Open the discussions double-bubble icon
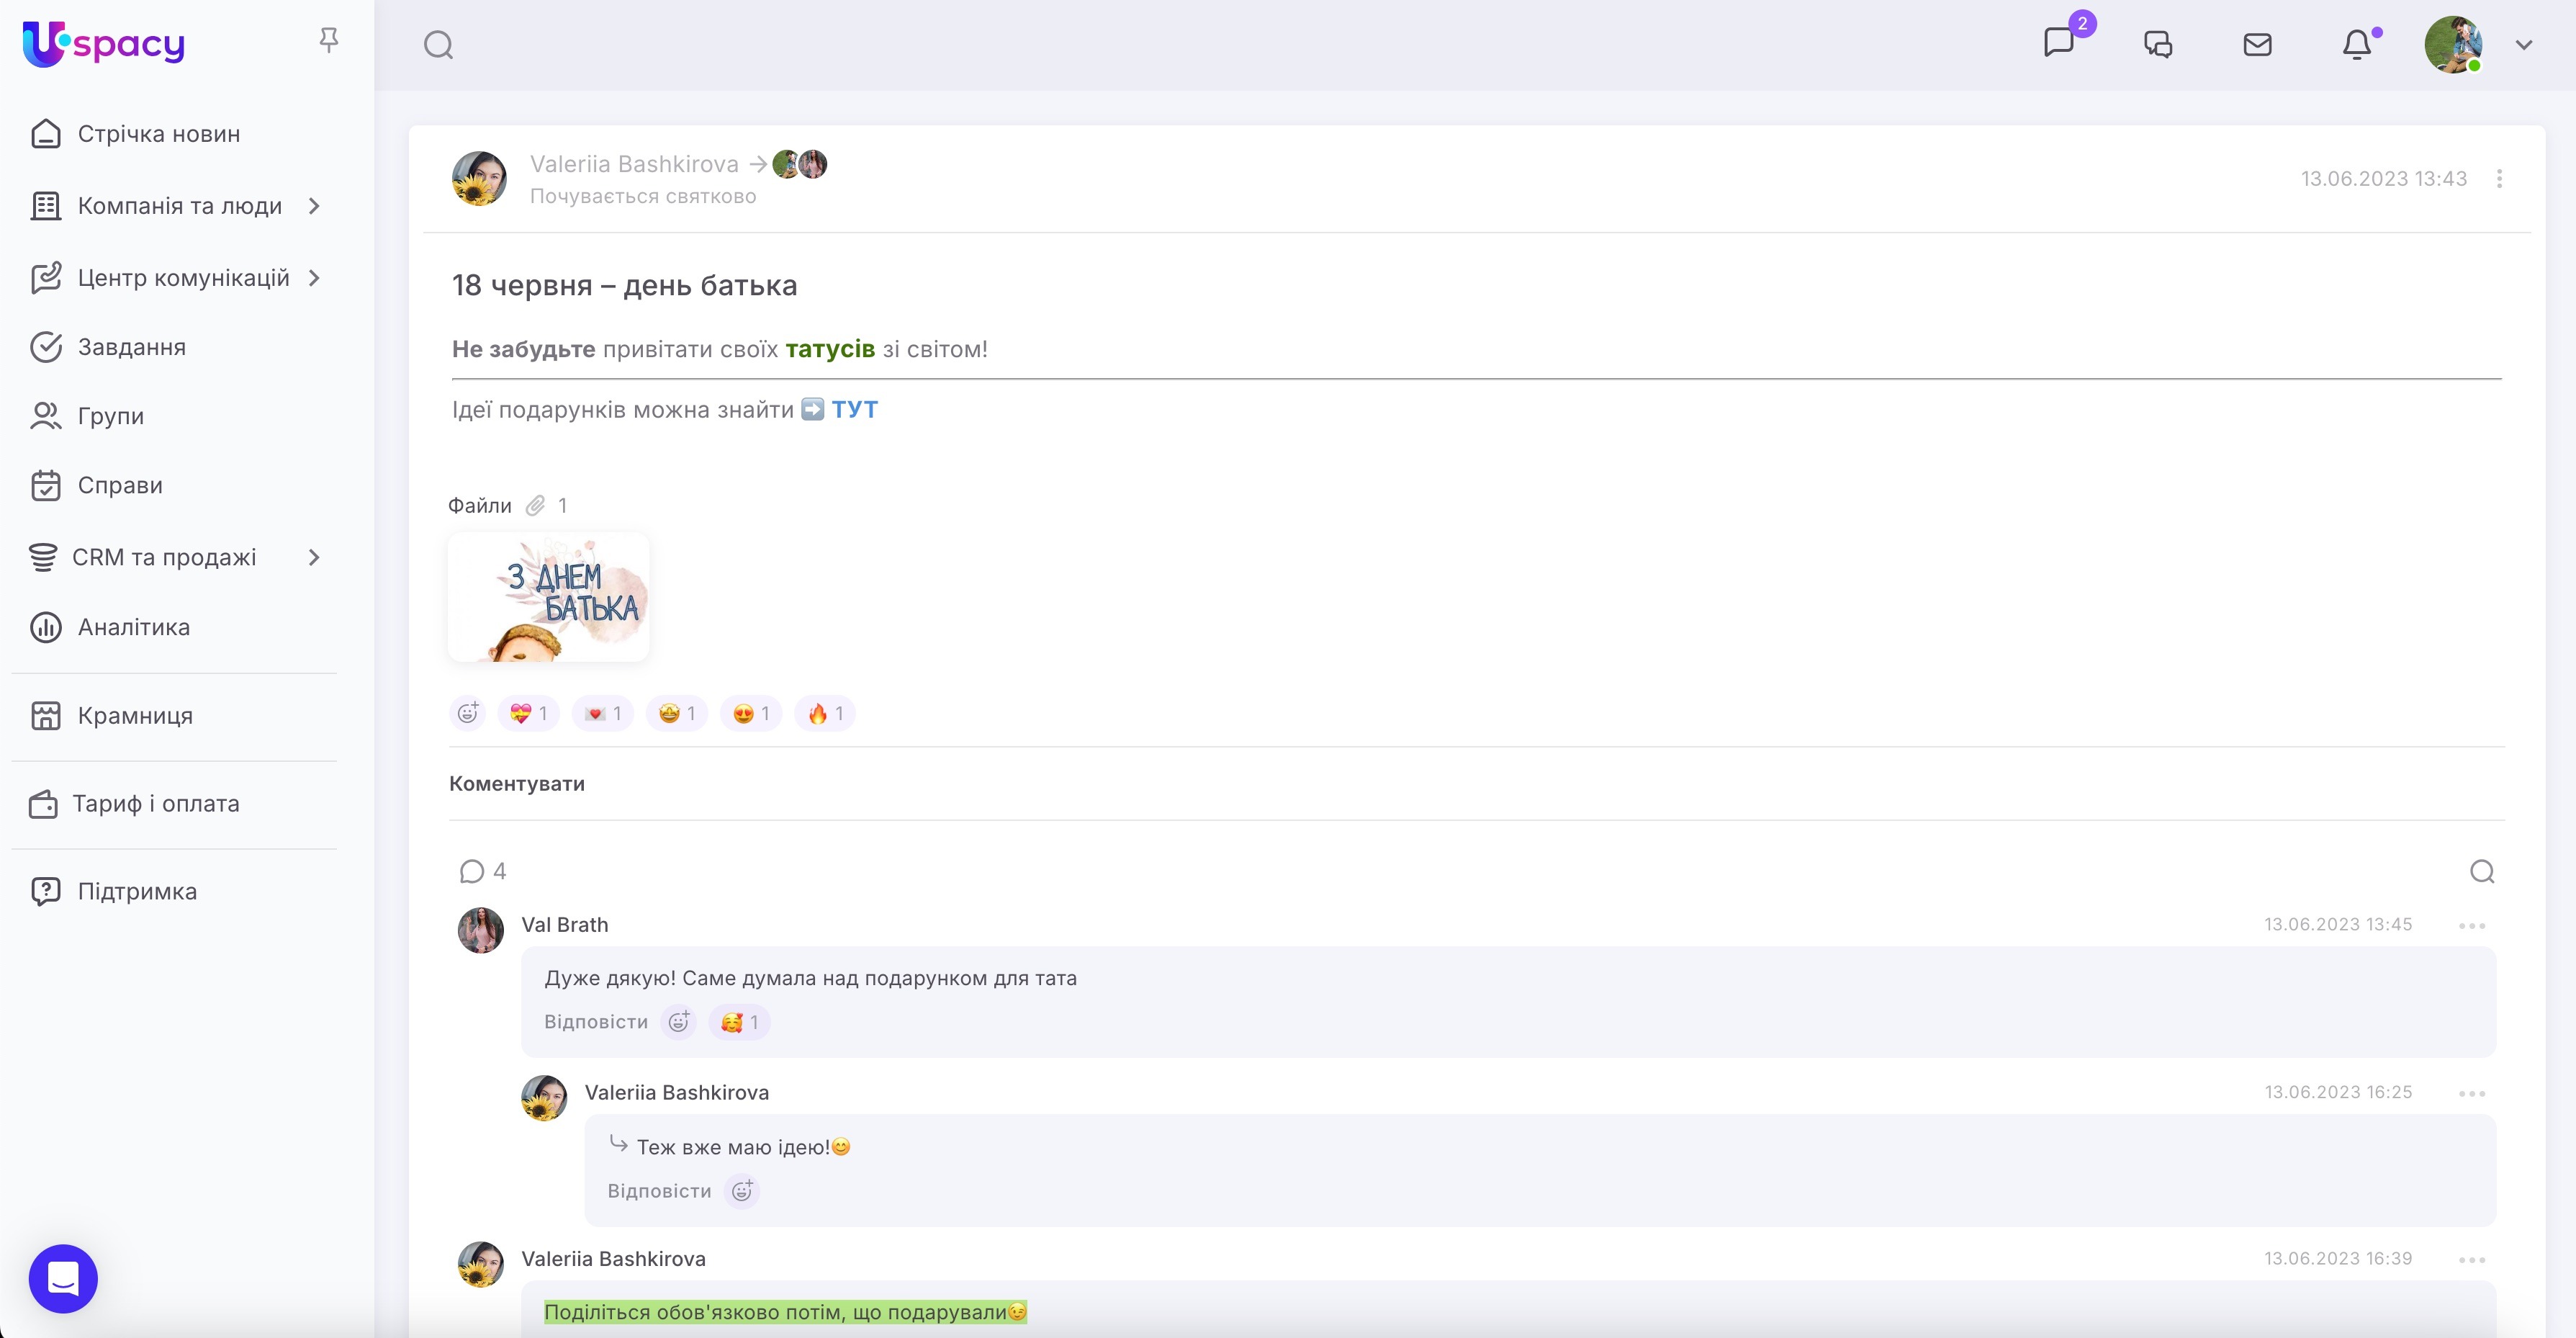2576x1338 pixels. point(2158,44)
